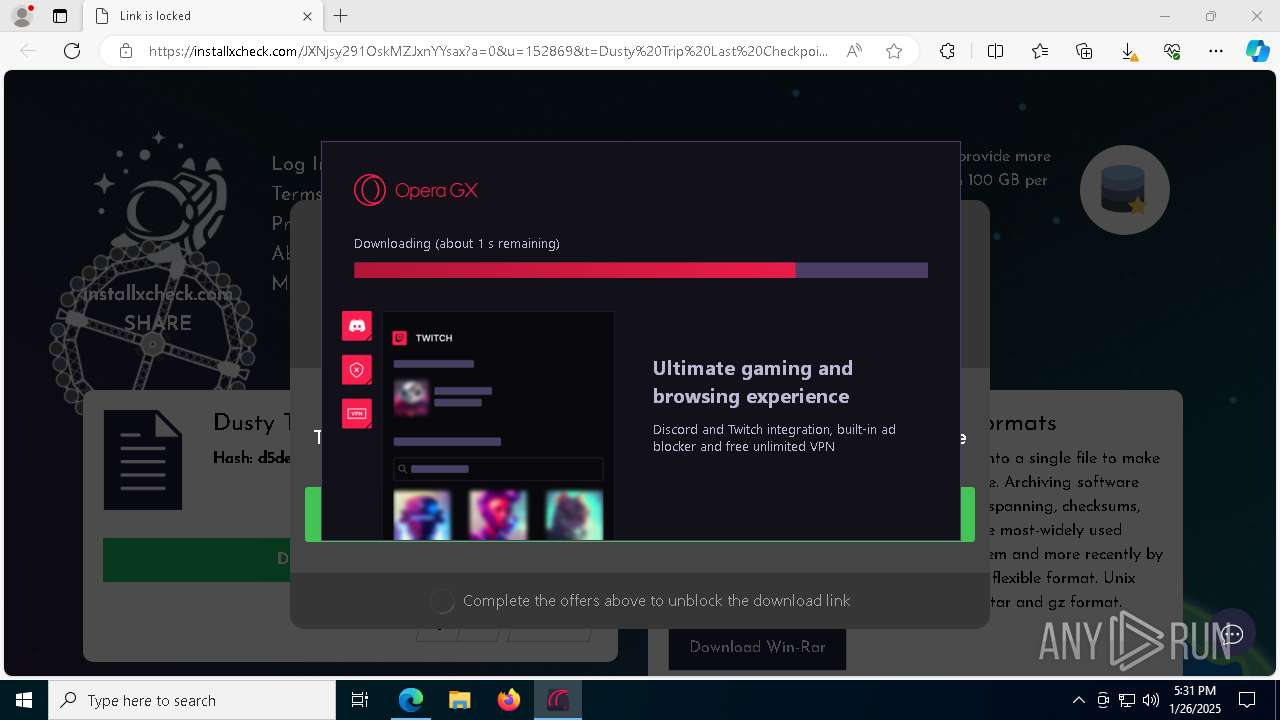
Task: Open the Downloads icon with warning
Action: coord(1128,52)
